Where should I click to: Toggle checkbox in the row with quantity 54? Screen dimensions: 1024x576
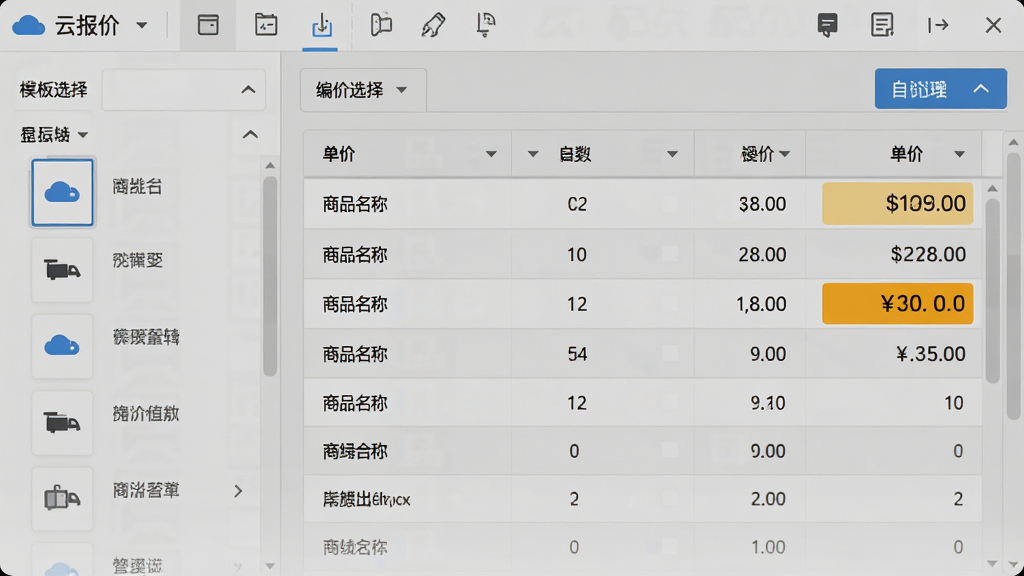tap(669, 354)
